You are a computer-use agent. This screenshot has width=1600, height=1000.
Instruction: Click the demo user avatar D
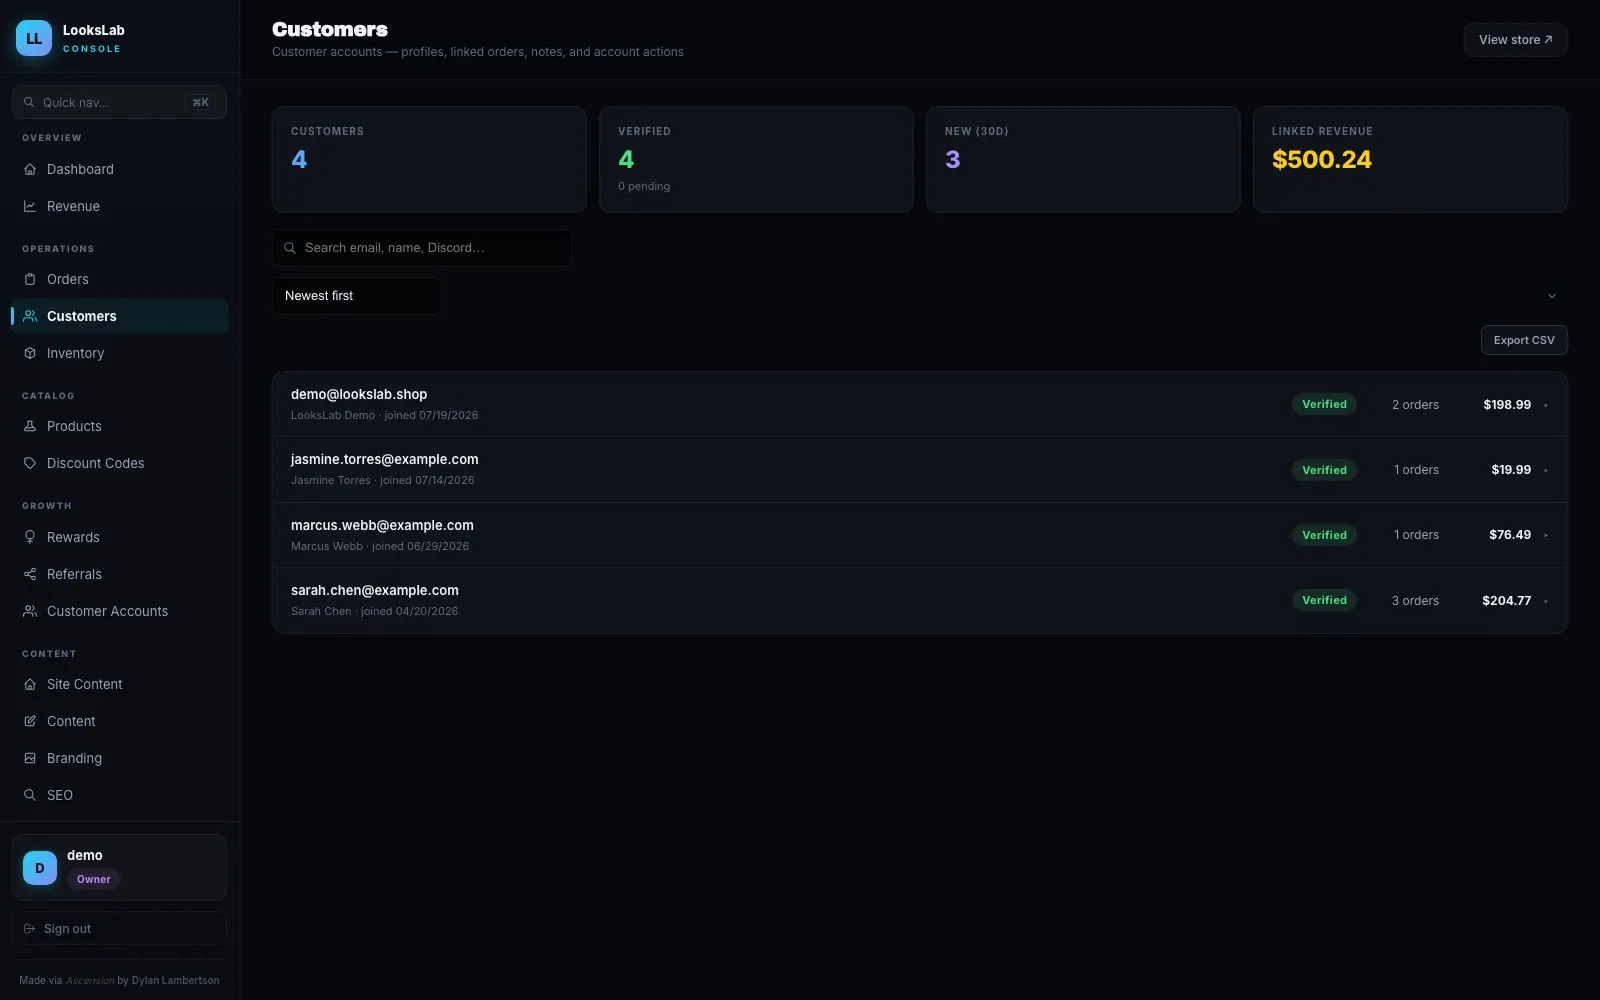40,868
